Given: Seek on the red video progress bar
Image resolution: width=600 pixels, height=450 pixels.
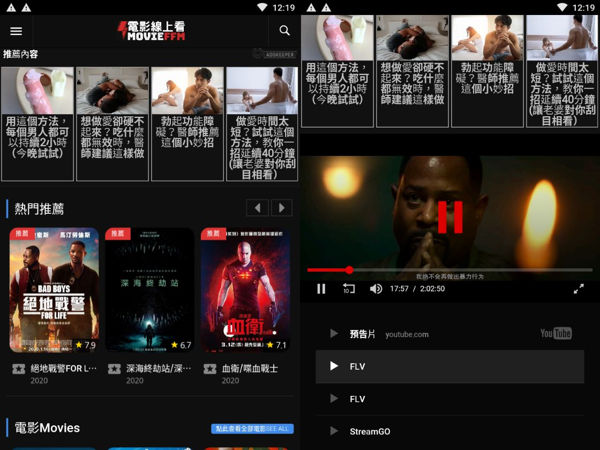Looking at the screenshot, I should pyautogui.click(x=450, y=270).
